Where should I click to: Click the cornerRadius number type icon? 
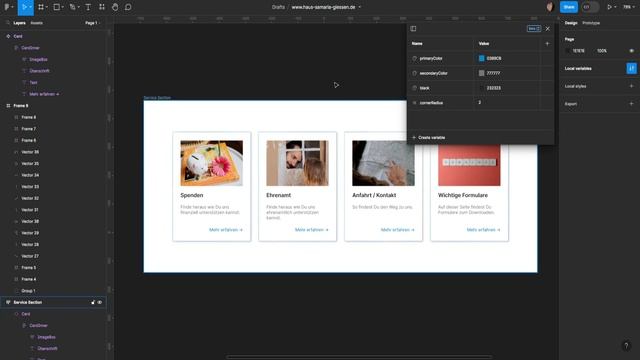coord(414,103)
